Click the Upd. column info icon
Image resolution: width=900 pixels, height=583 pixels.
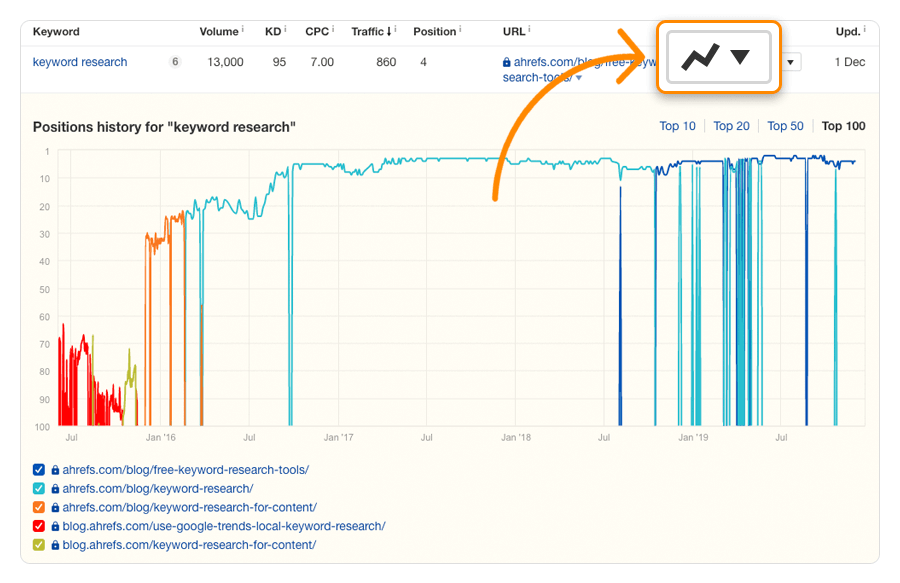[863, 28]
